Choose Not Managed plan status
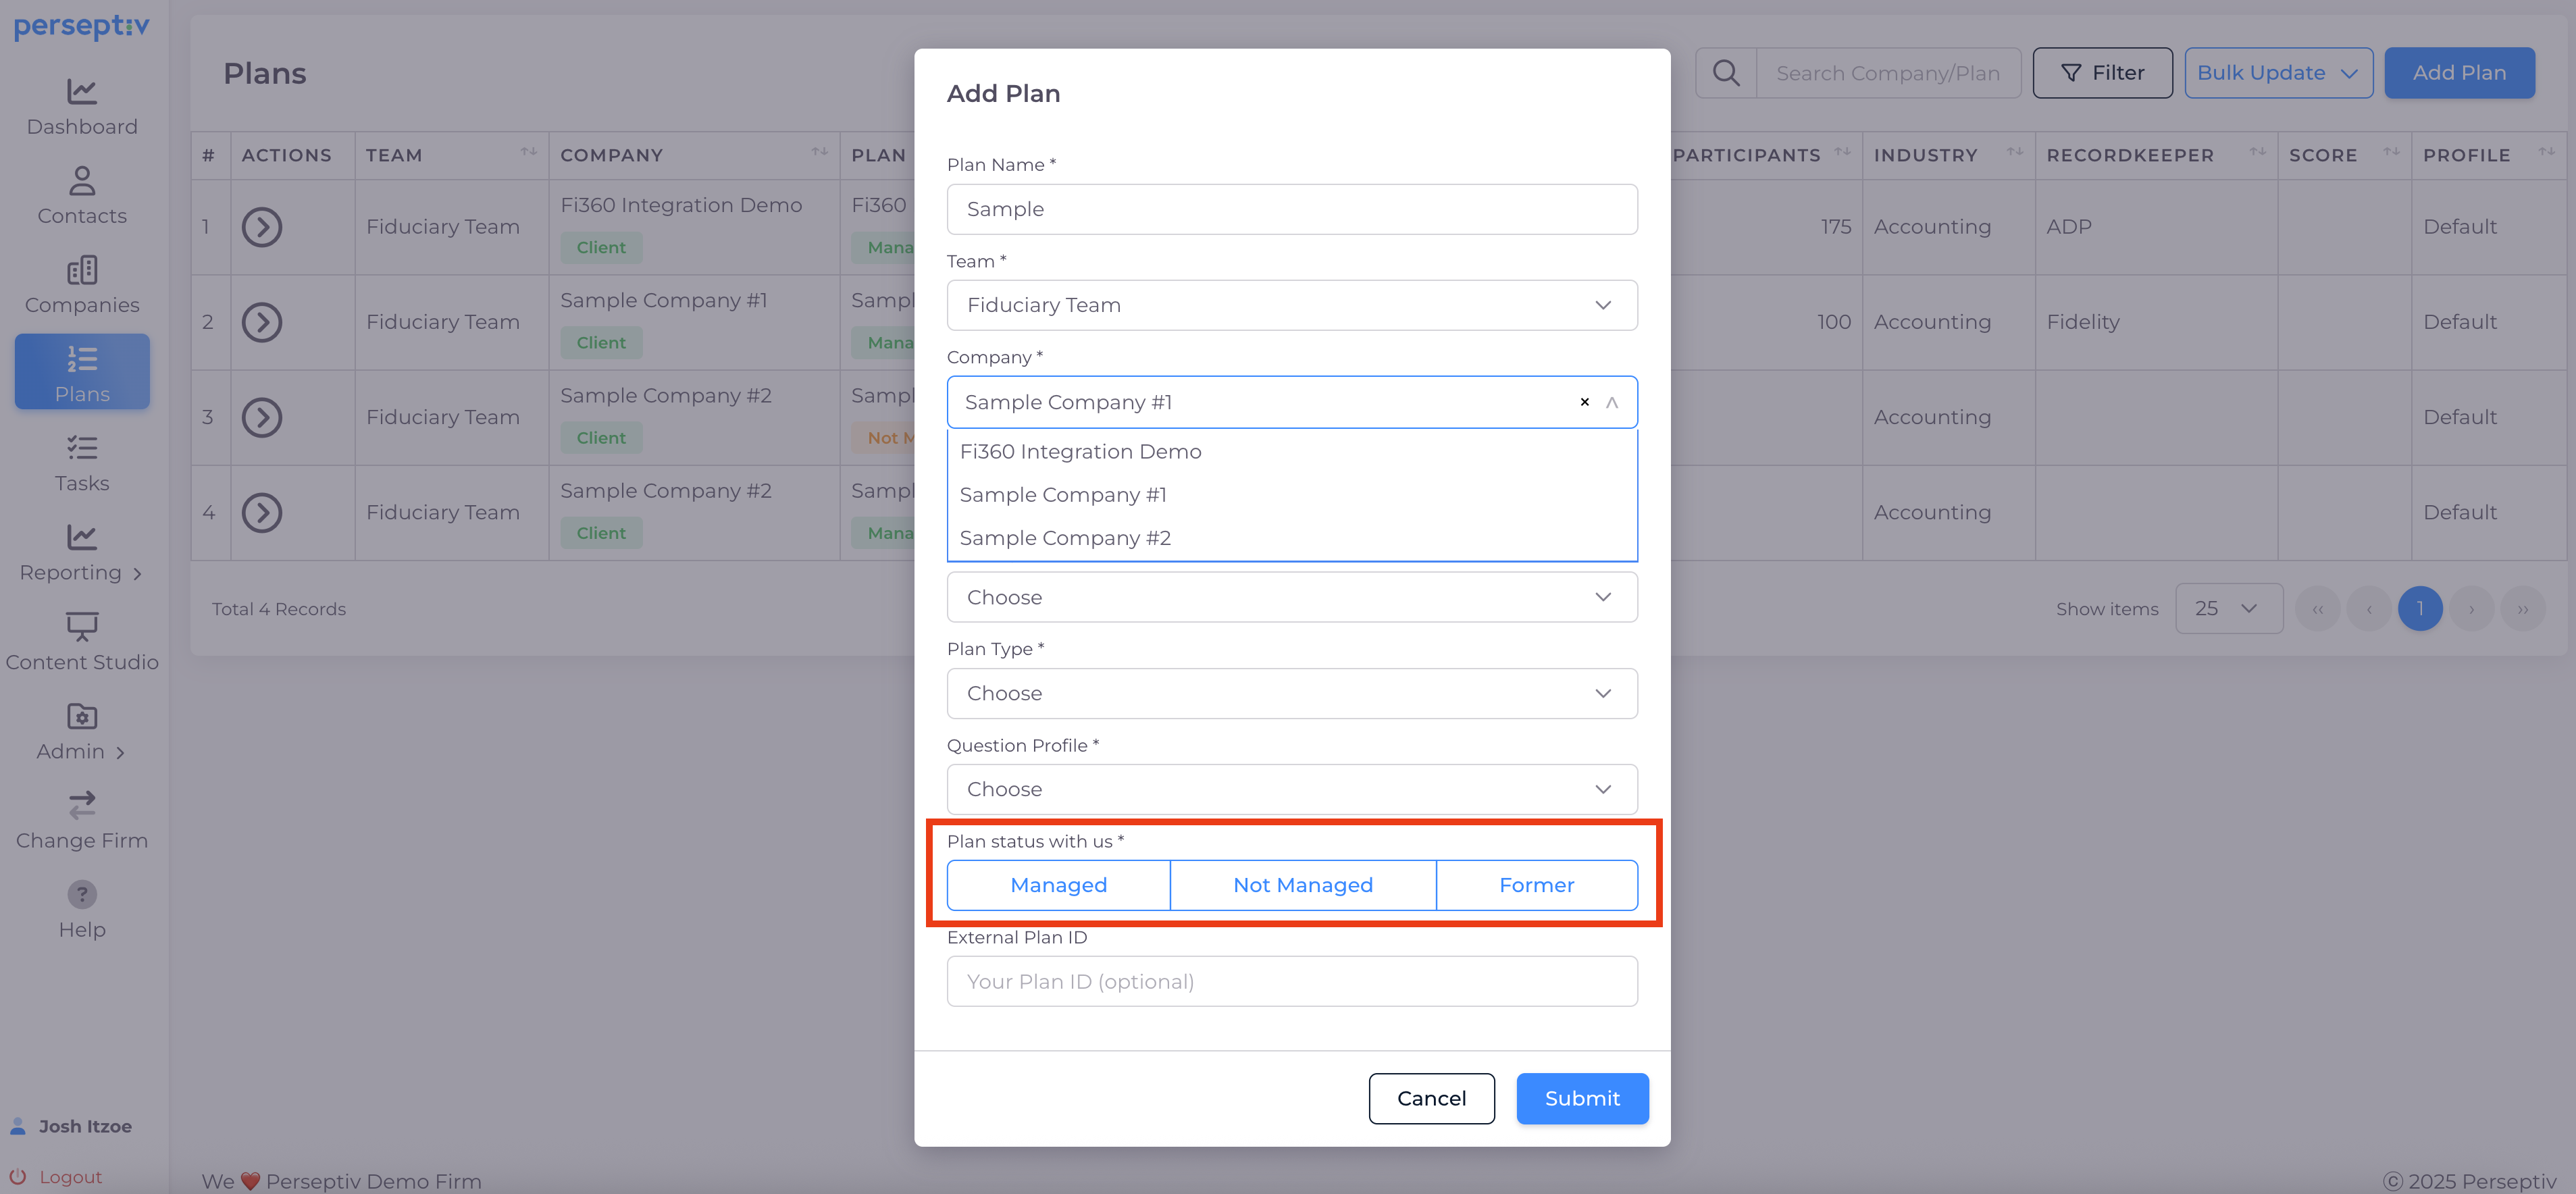Viewport: 2576px width, 1194px height. point(1302,885)
